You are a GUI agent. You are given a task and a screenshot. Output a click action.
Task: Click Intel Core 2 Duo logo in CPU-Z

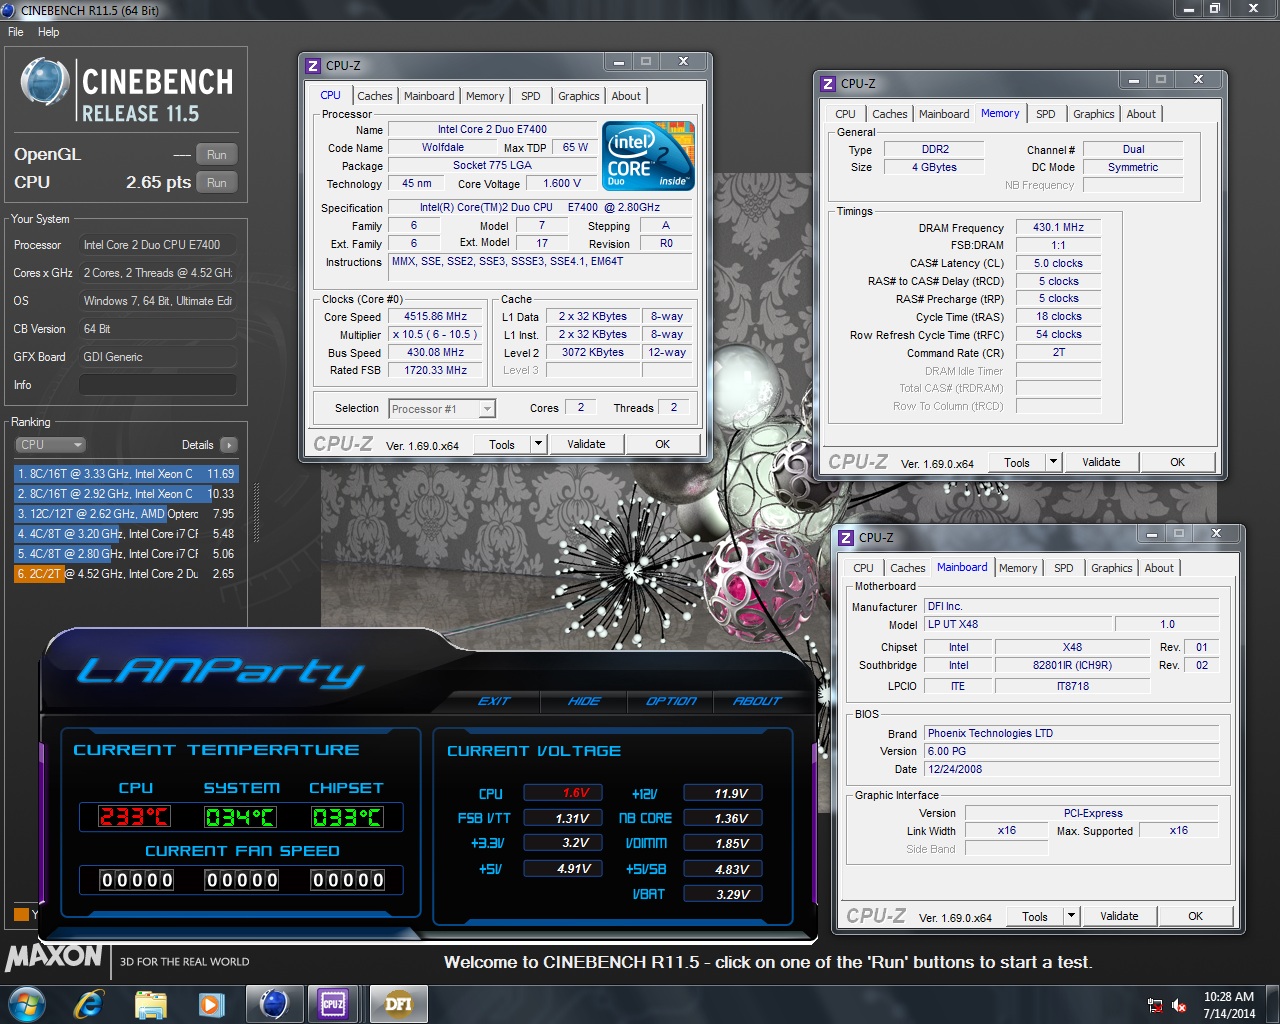click(x=649, y=156)
